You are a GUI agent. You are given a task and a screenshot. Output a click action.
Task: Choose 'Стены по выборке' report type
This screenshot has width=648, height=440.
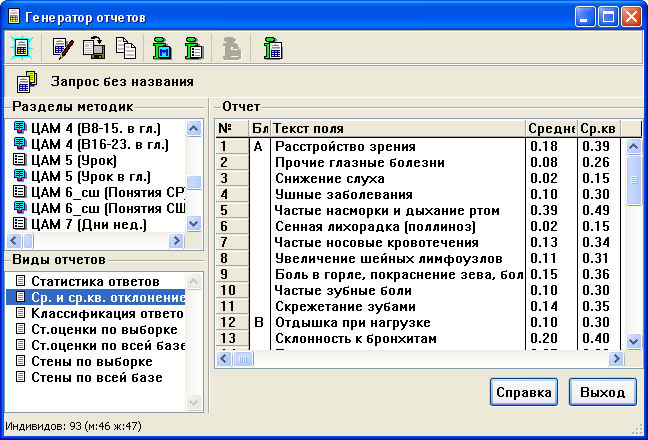coord(95,362)
